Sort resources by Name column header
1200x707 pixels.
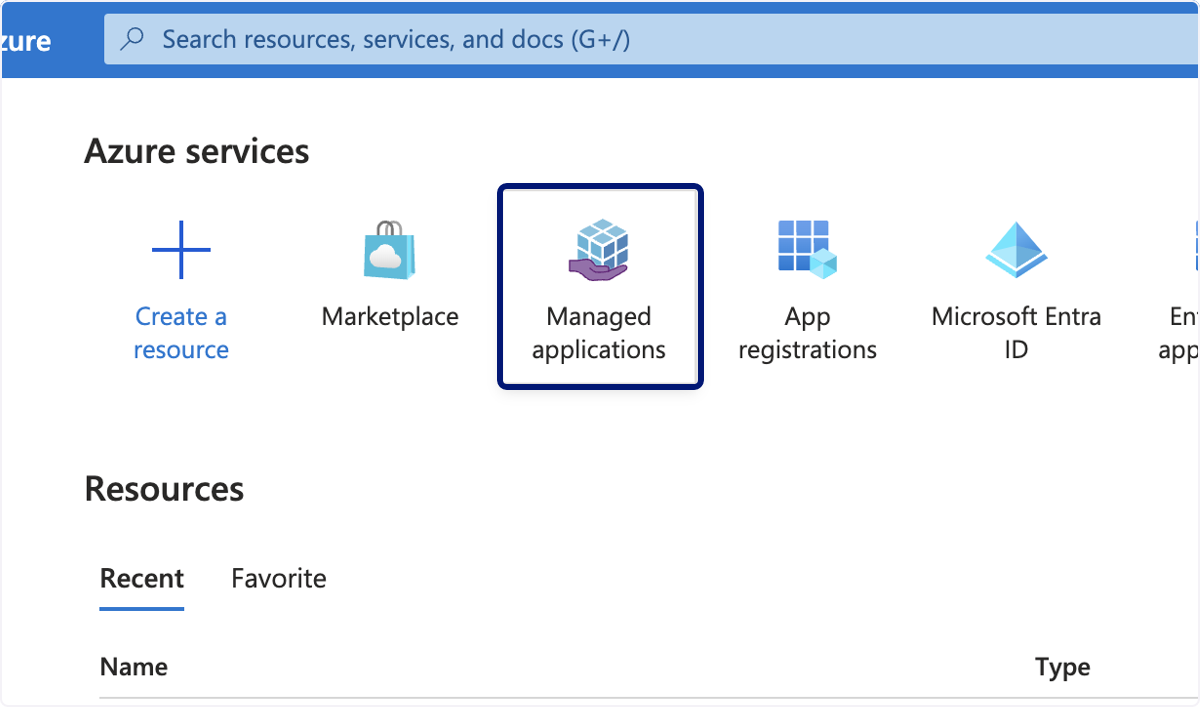coord(134,667)
